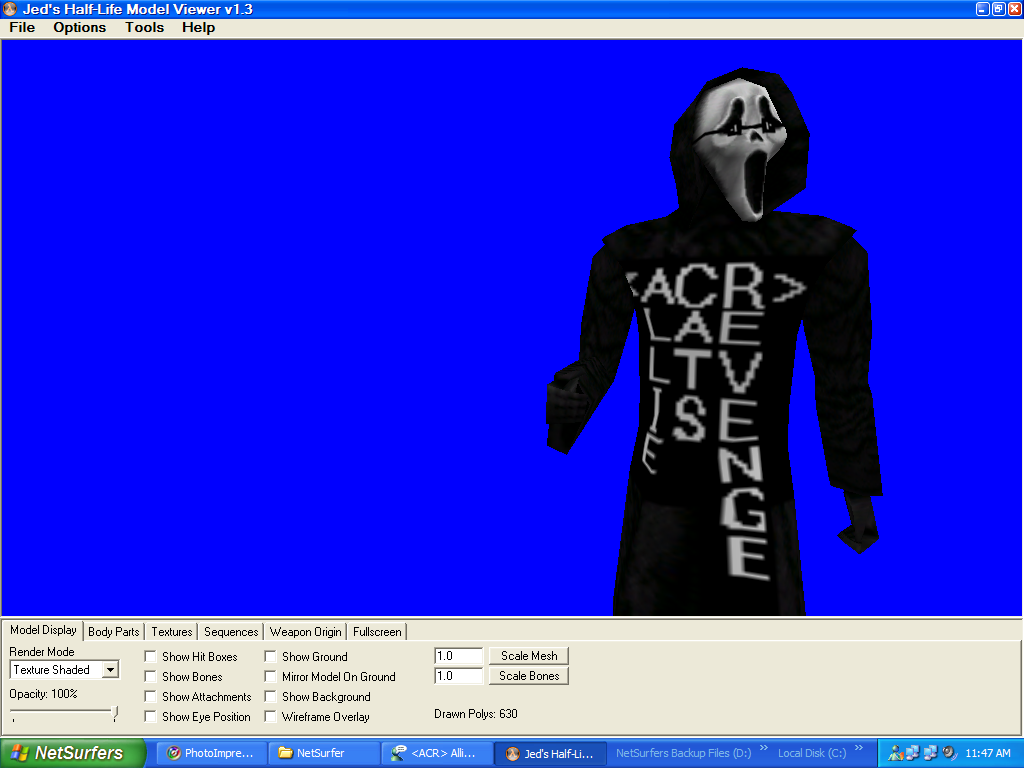The image size is (1024, 768).
Task: Open Local Disk (C:) toolbar
Action: point(812,753)
